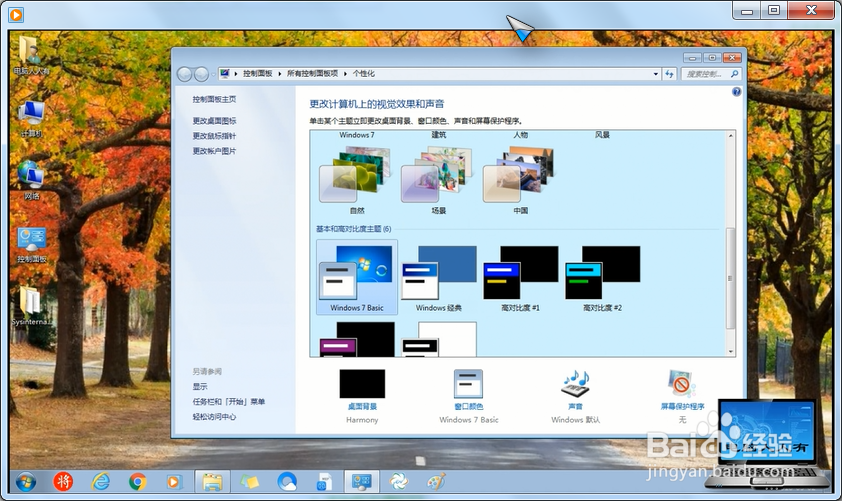Open 屏幕保护程序 settings icon
The width and height of the screenshot is (842, 501).
681,383
